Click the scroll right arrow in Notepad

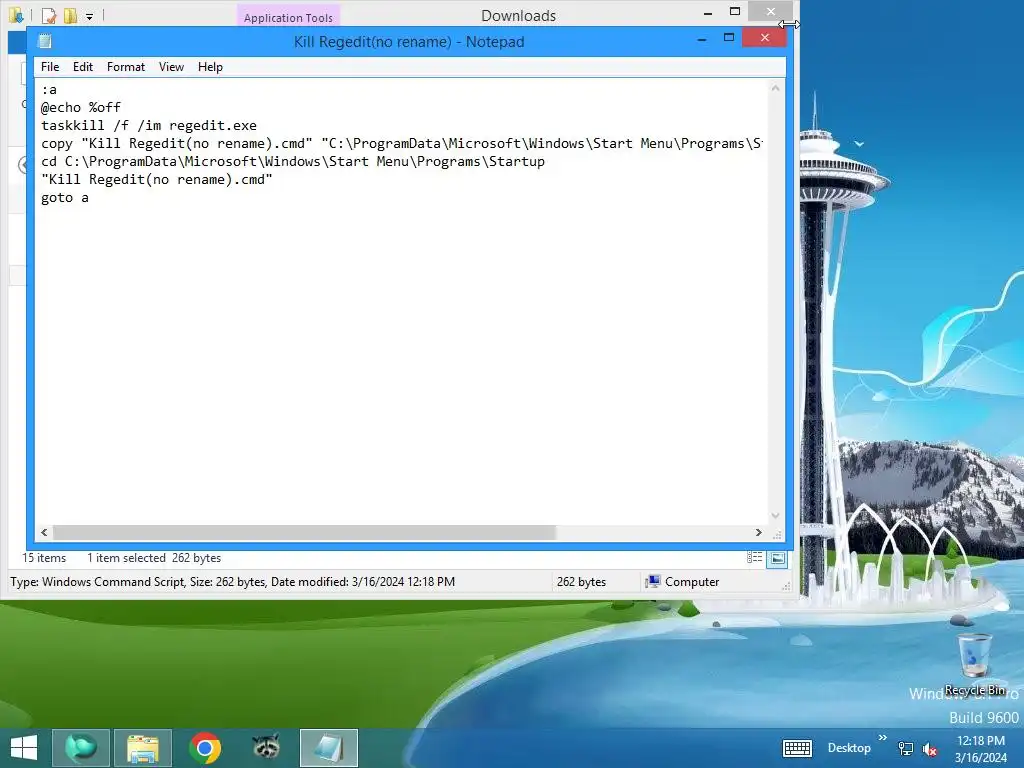pyautogui.click(x=758, y=532)
